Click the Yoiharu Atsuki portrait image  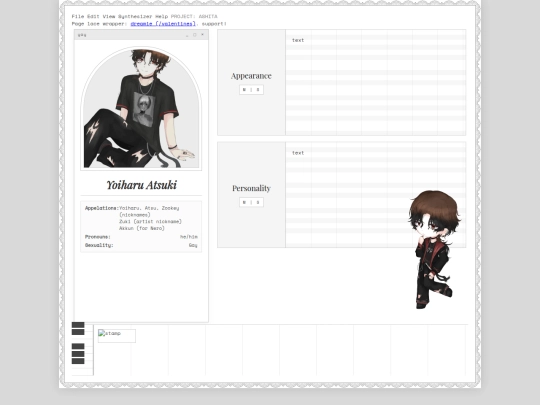pyautogui.click(x=141, y=108)
